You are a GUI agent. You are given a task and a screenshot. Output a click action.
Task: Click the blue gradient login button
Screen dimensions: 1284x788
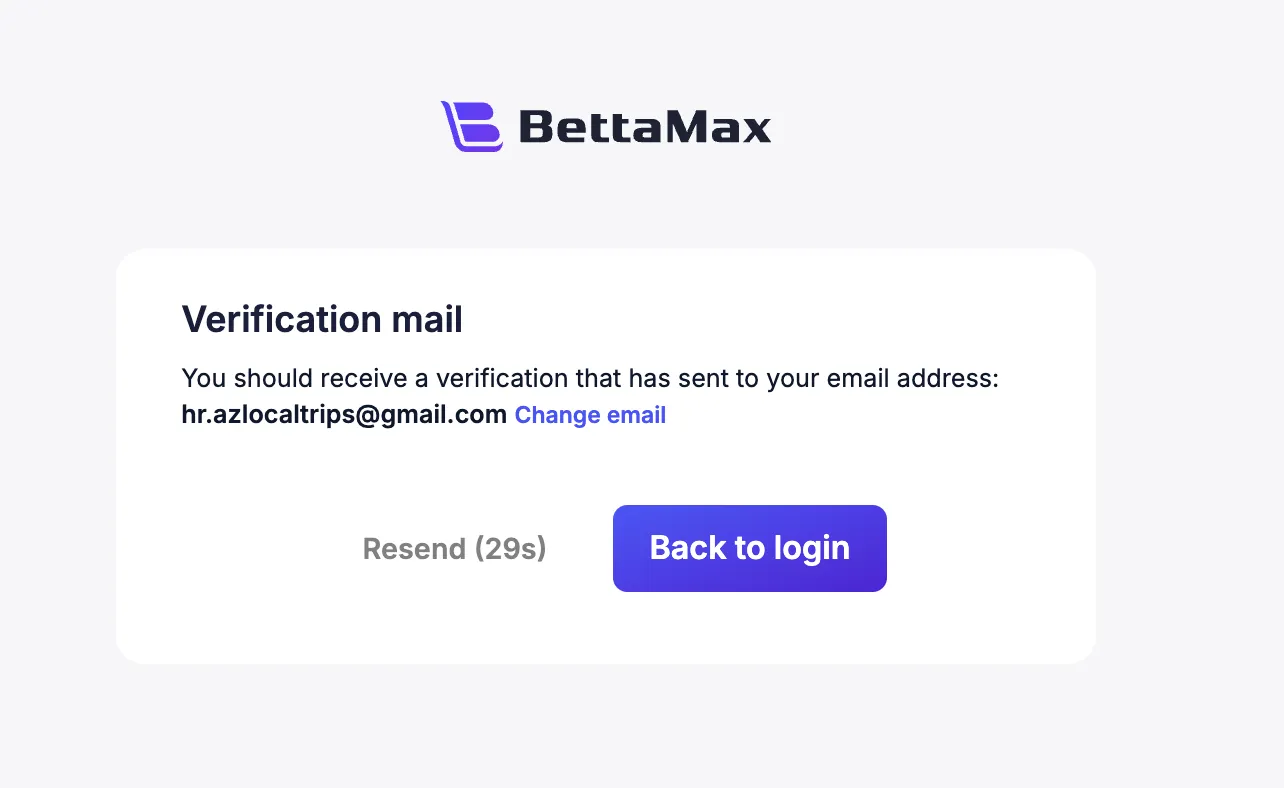pos(749,548)
